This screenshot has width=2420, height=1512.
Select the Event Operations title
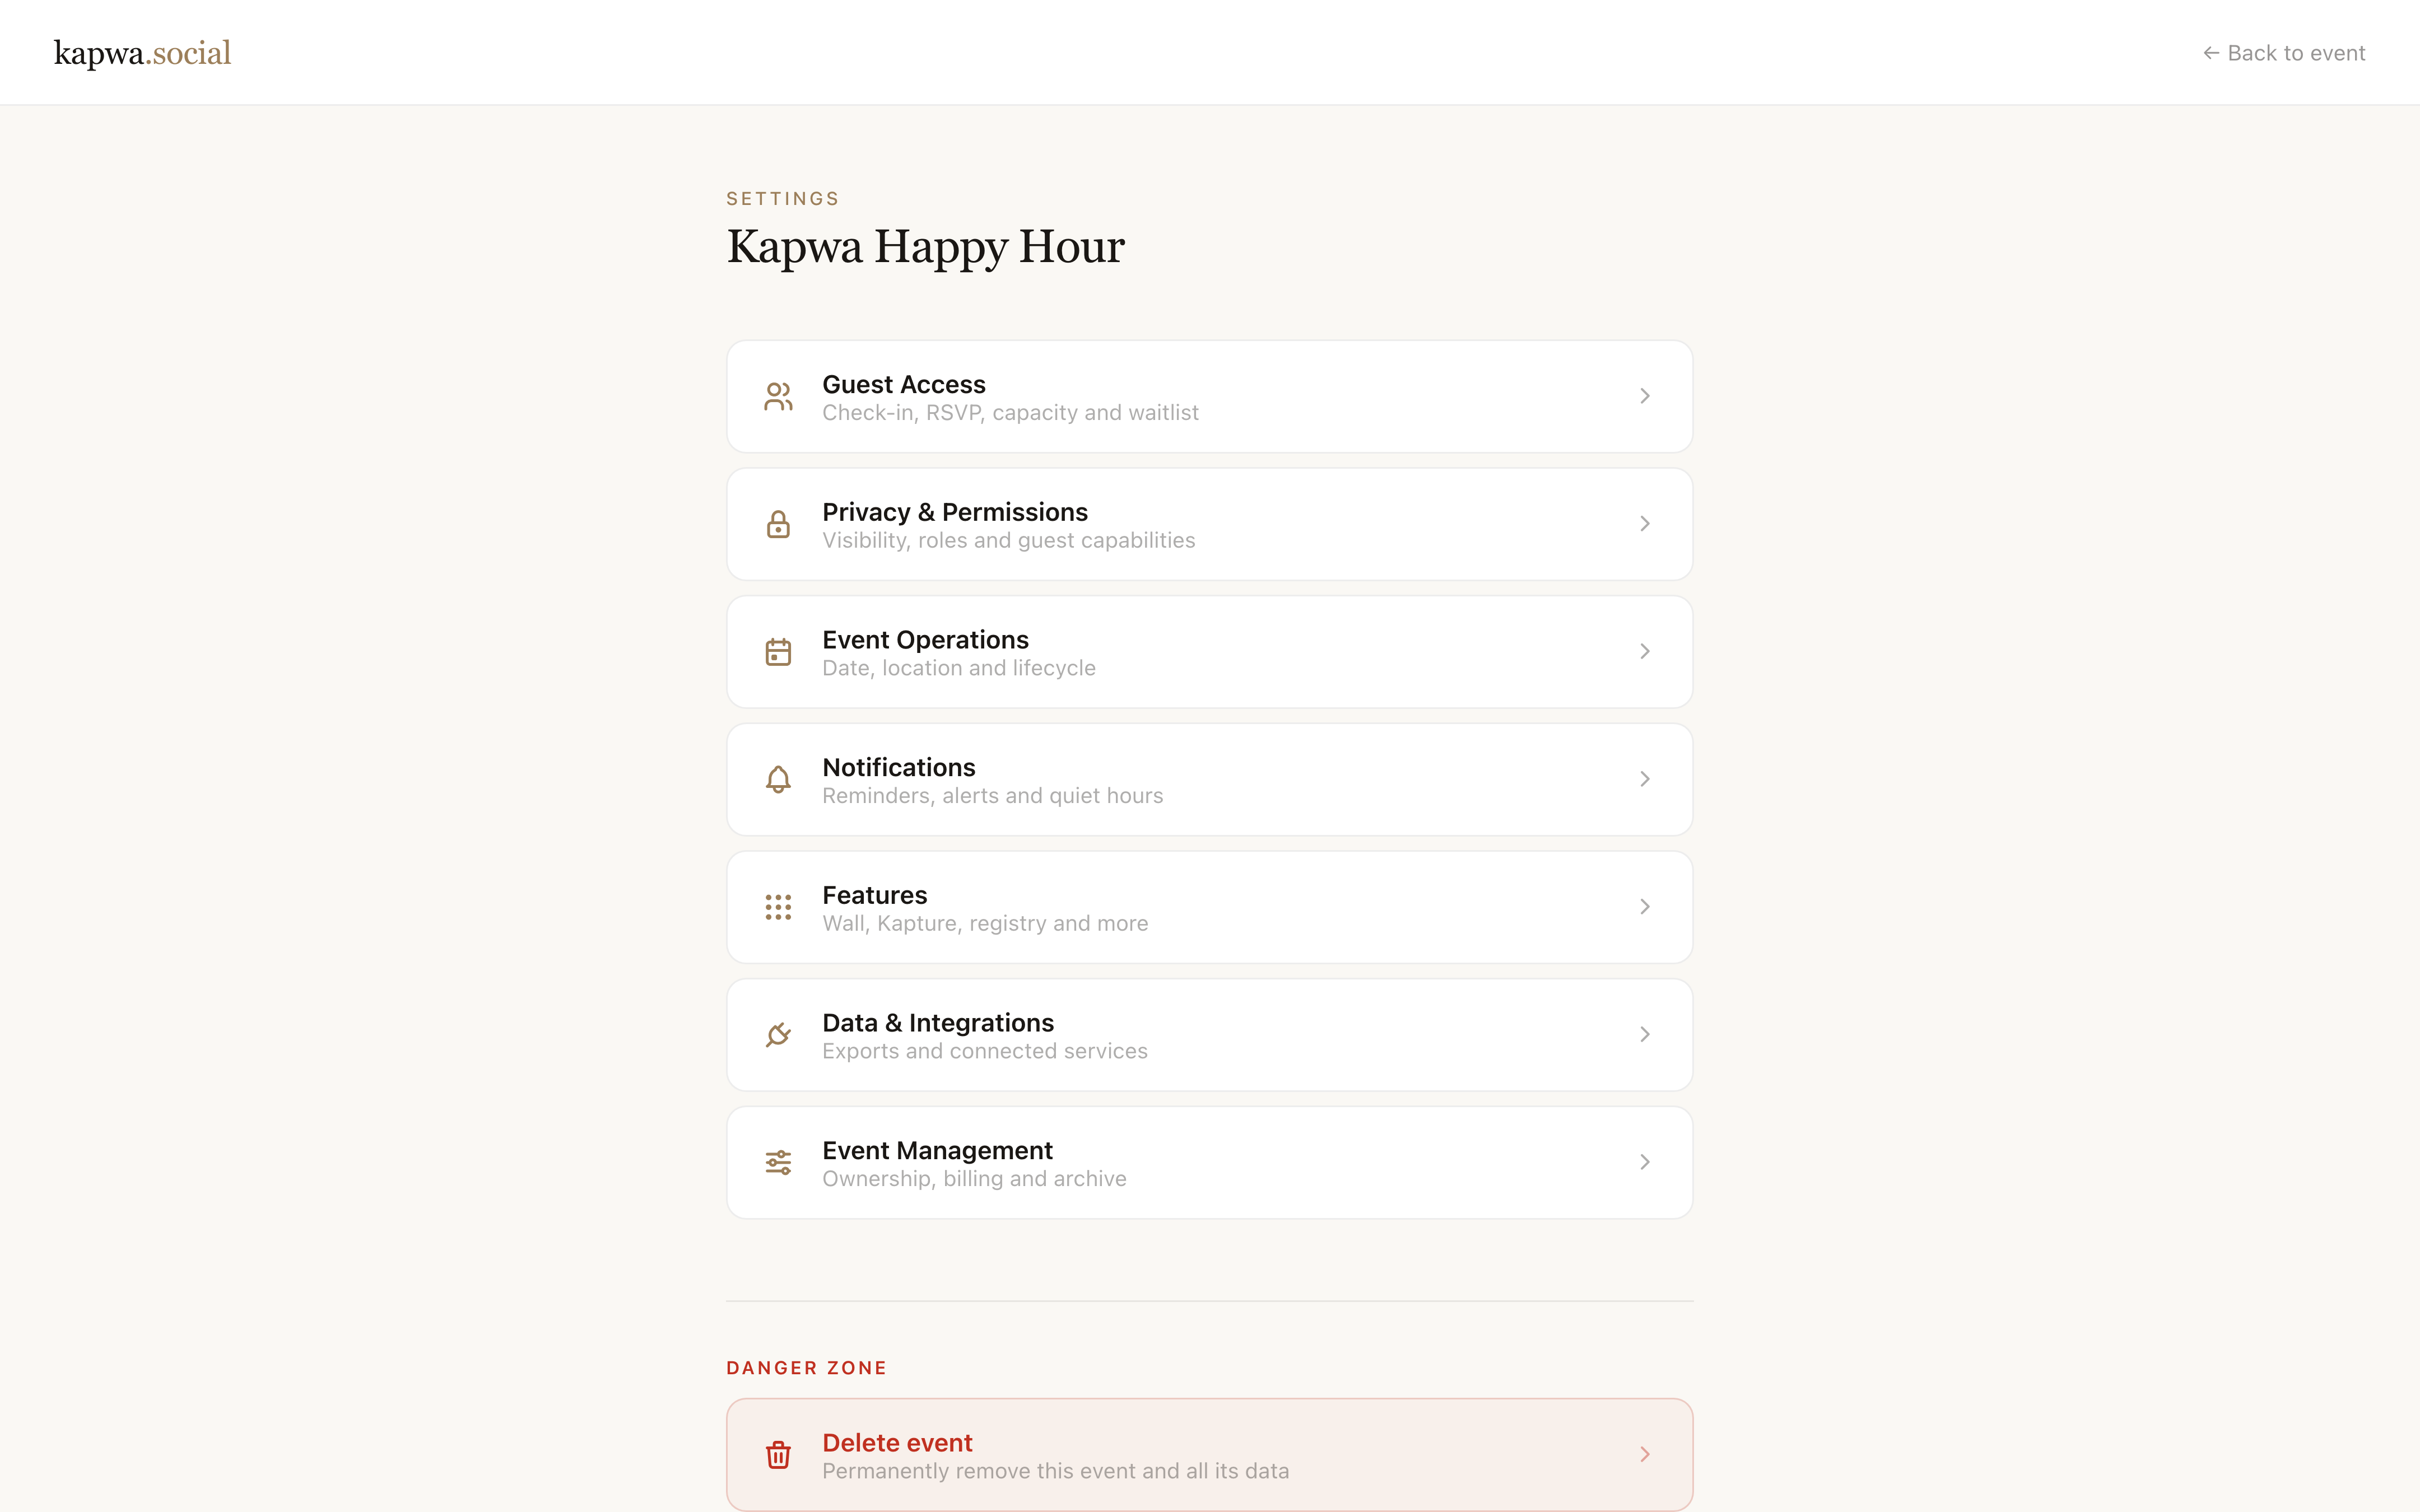[925, 640]
